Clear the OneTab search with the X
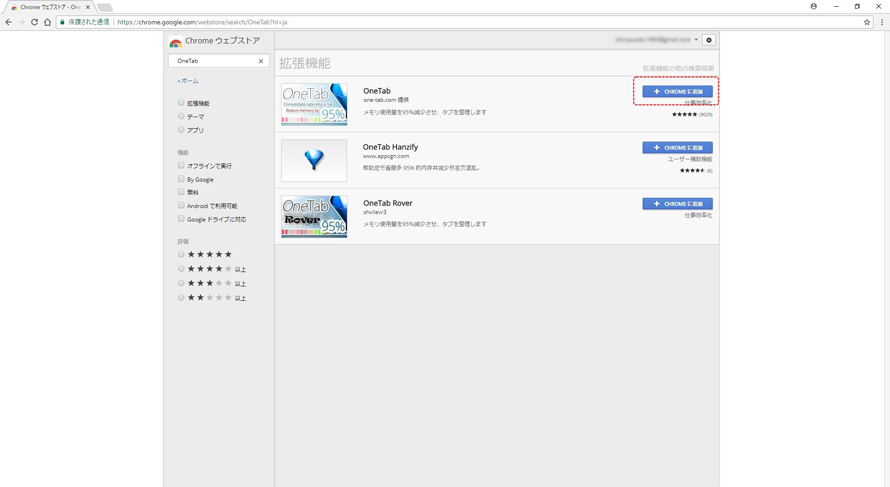This screenshot has height=487, width=890. pos(261,61)
